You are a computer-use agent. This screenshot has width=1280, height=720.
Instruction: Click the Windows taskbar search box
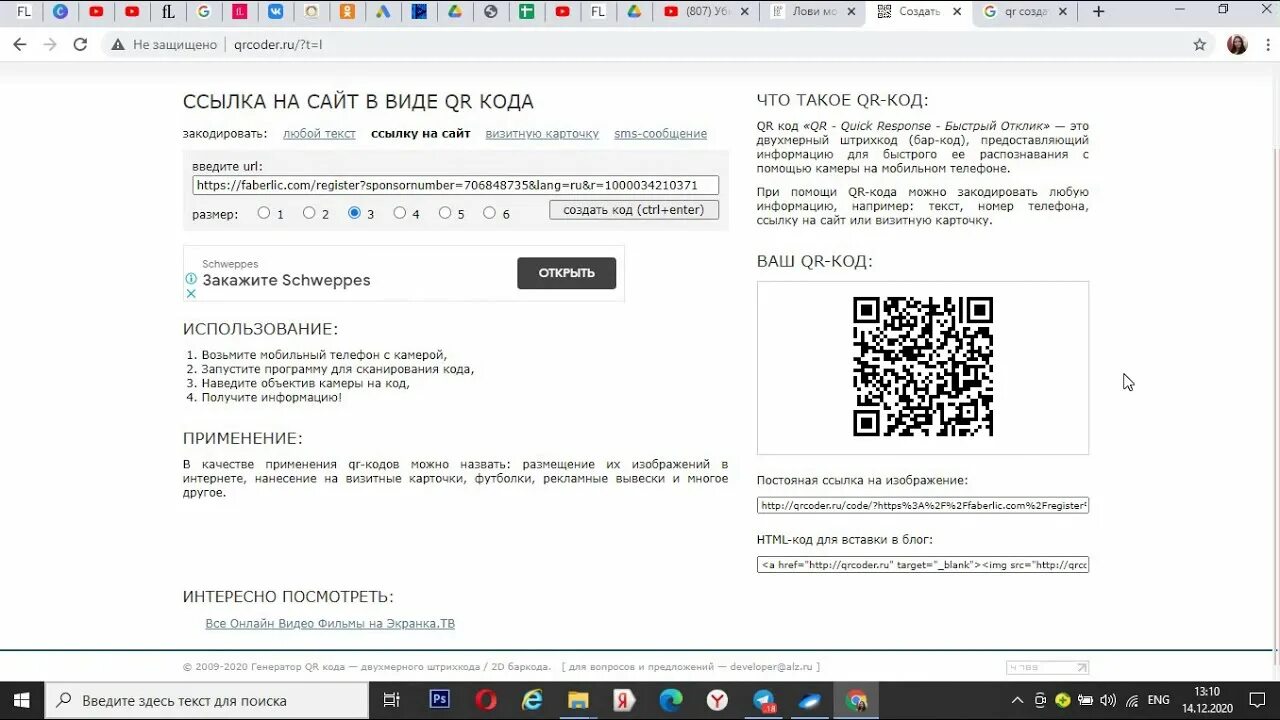tap(208, 700)
